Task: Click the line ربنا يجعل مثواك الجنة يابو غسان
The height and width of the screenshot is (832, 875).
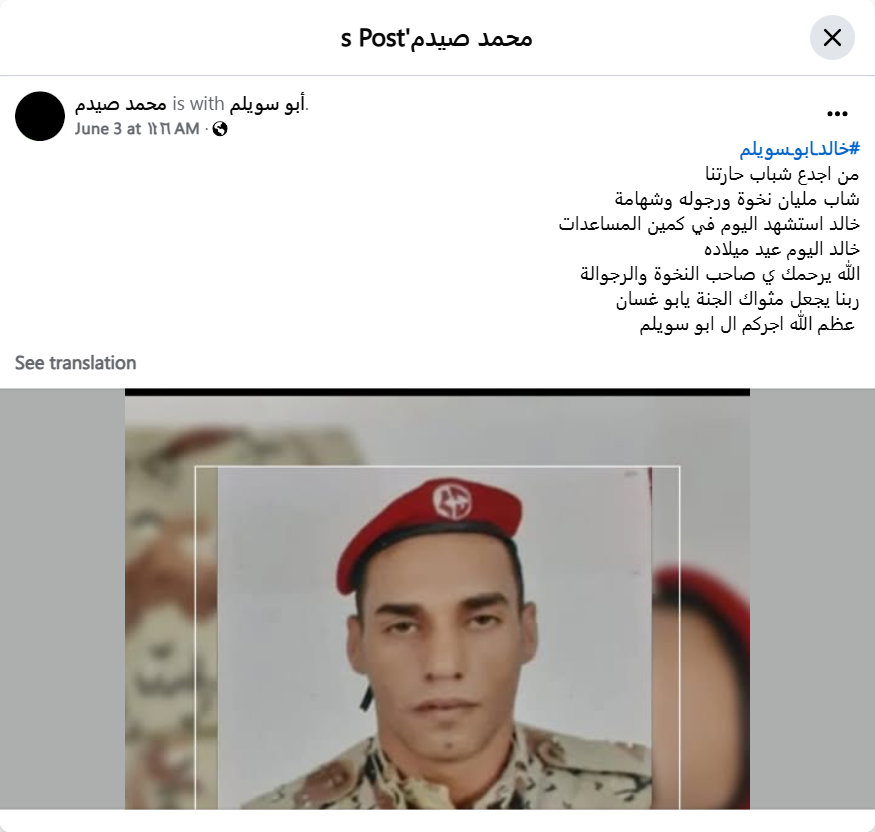Action: click(x=738, y=299)
